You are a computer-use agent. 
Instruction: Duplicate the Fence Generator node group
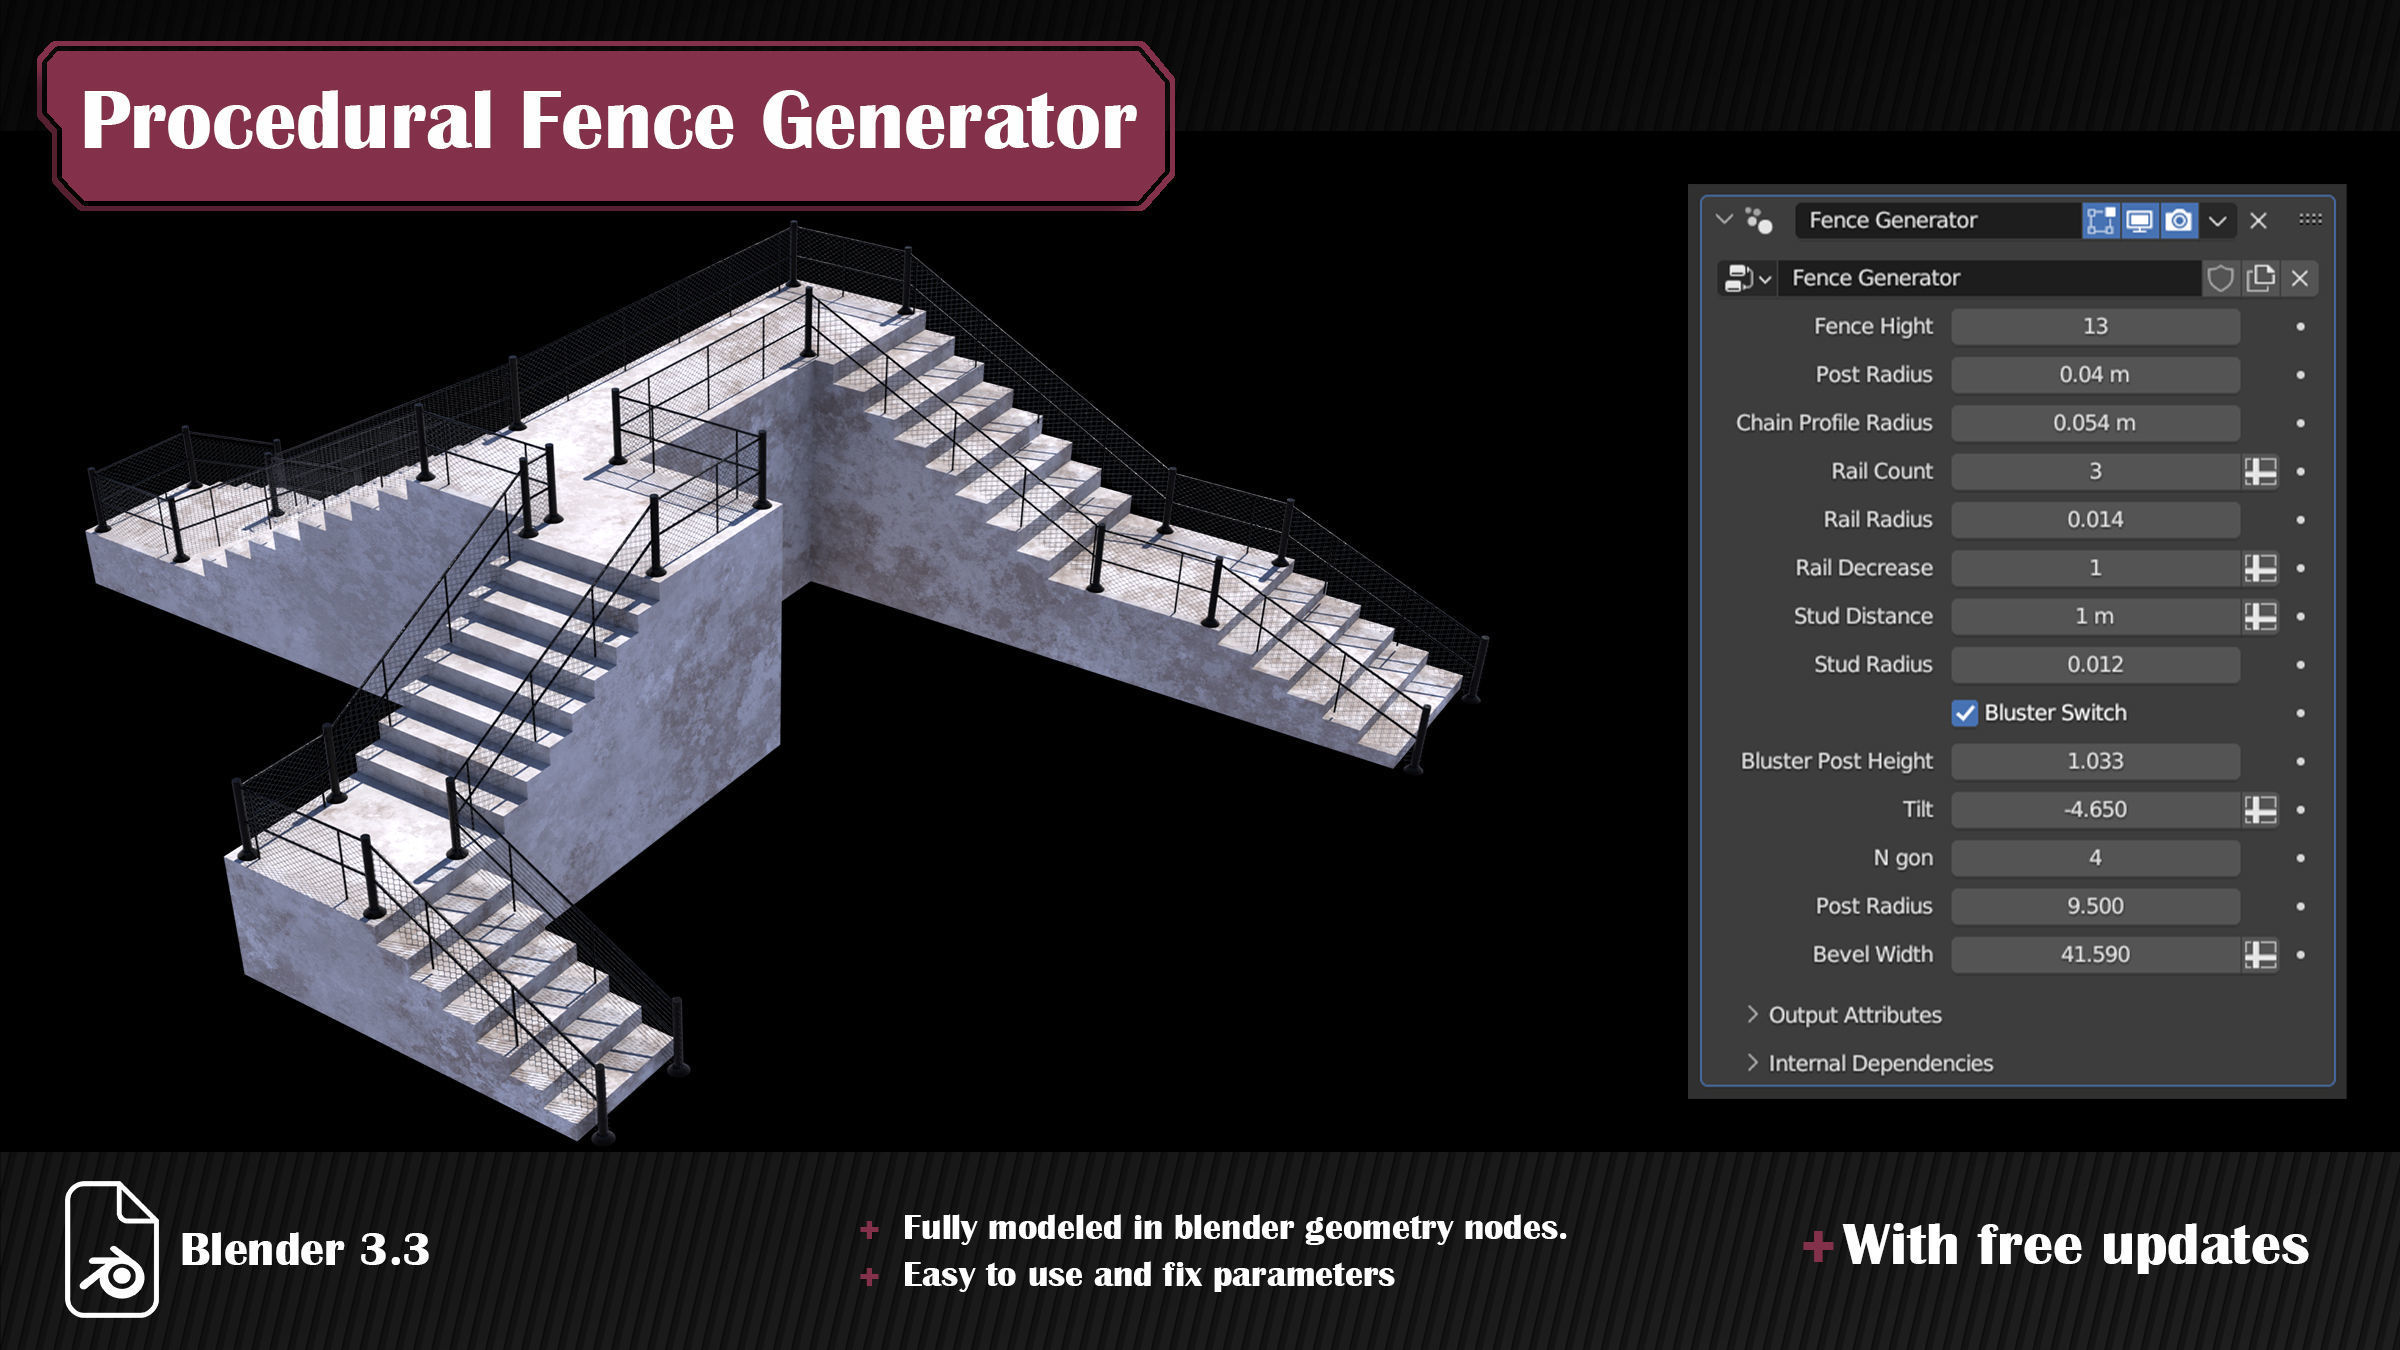2260,278
